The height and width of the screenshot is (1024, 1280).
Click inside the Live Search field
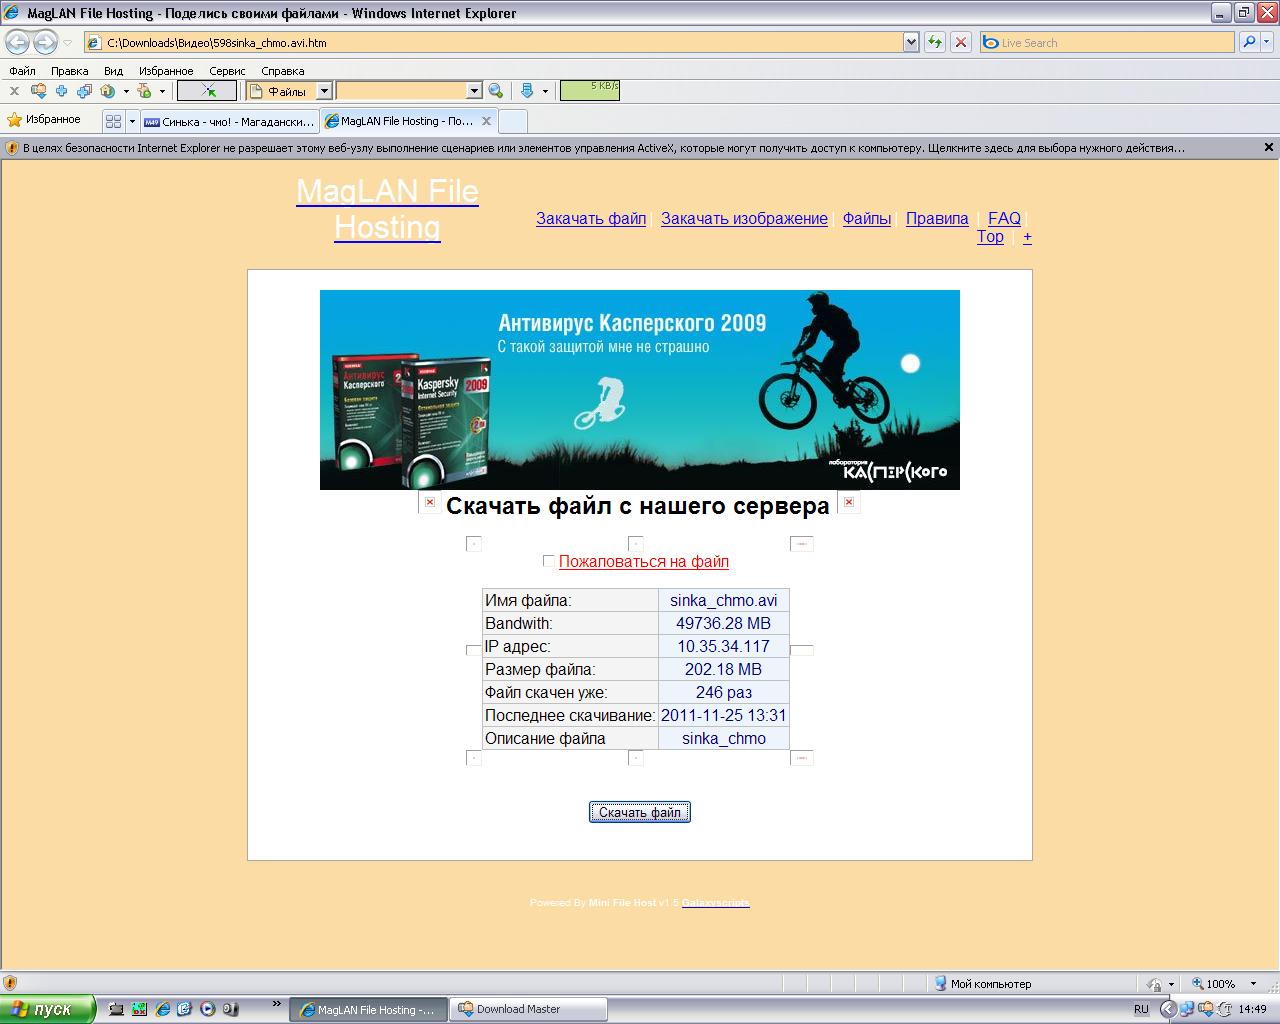click(1110, 43)
